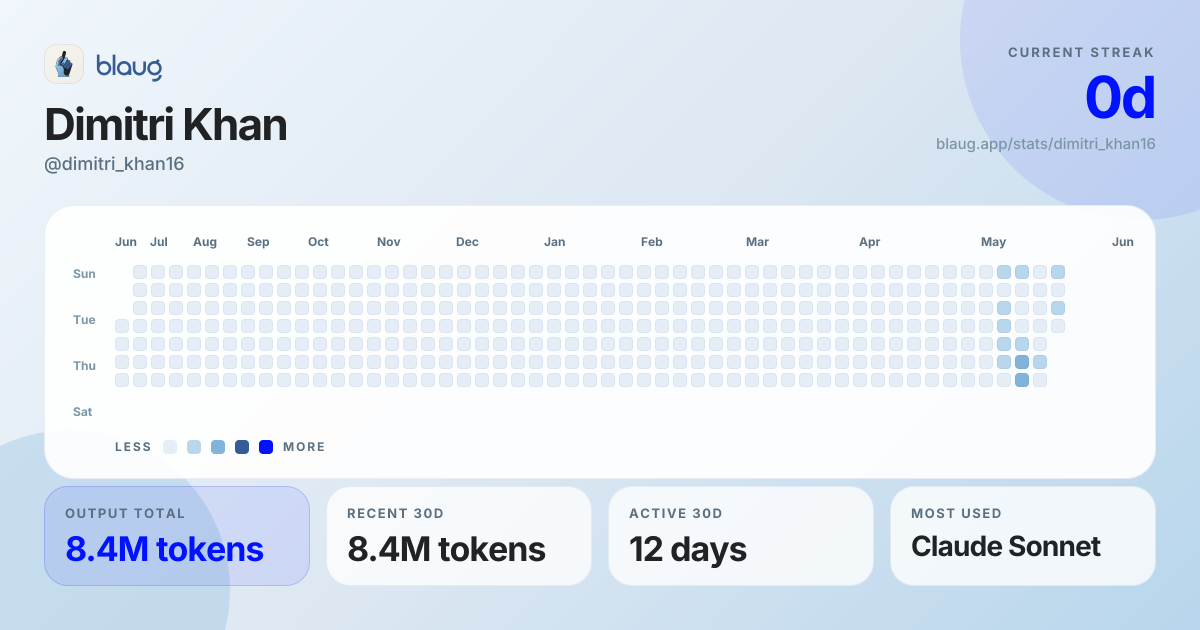Viewport: 1200px width, 630px height.
Task: Click the blaug wordmark
Action: 129,66
